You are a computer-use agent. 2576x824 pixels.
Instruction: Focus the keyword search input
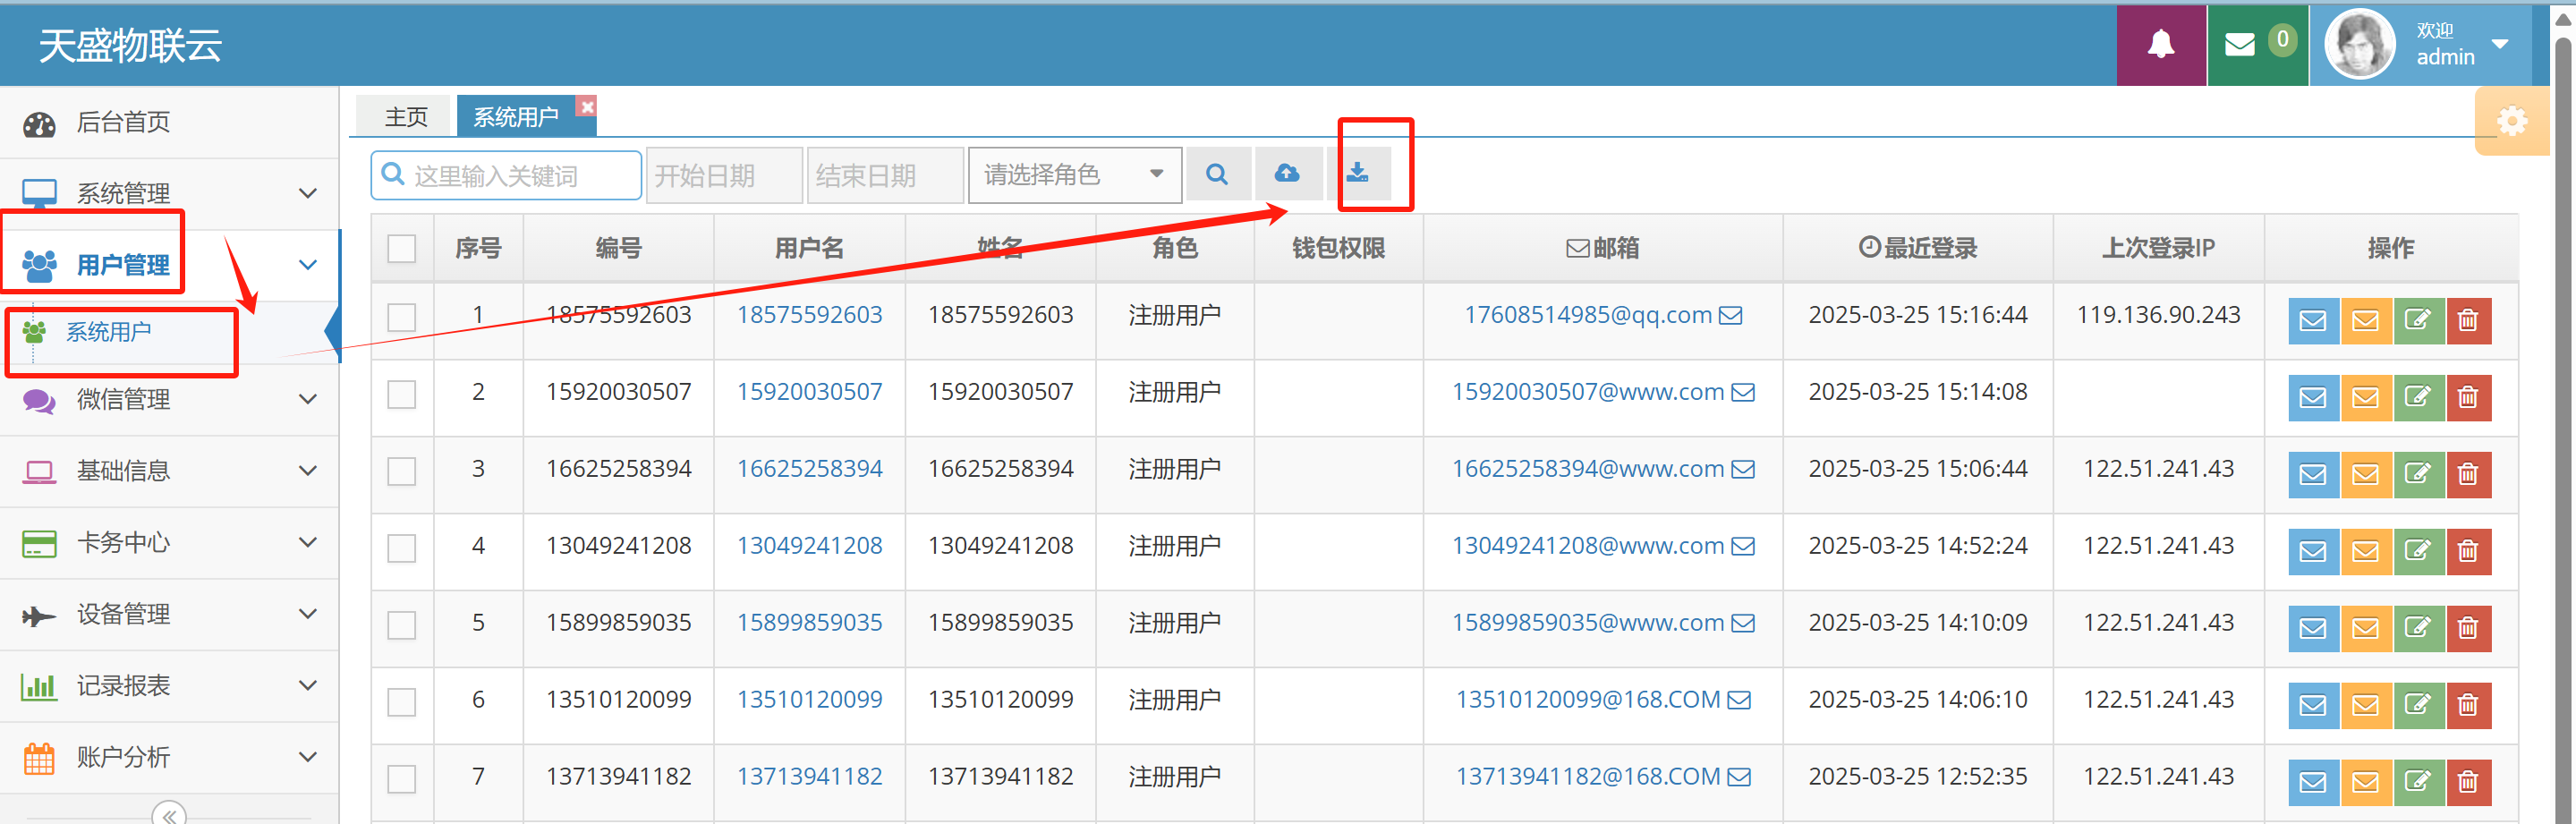coord(506,176)
